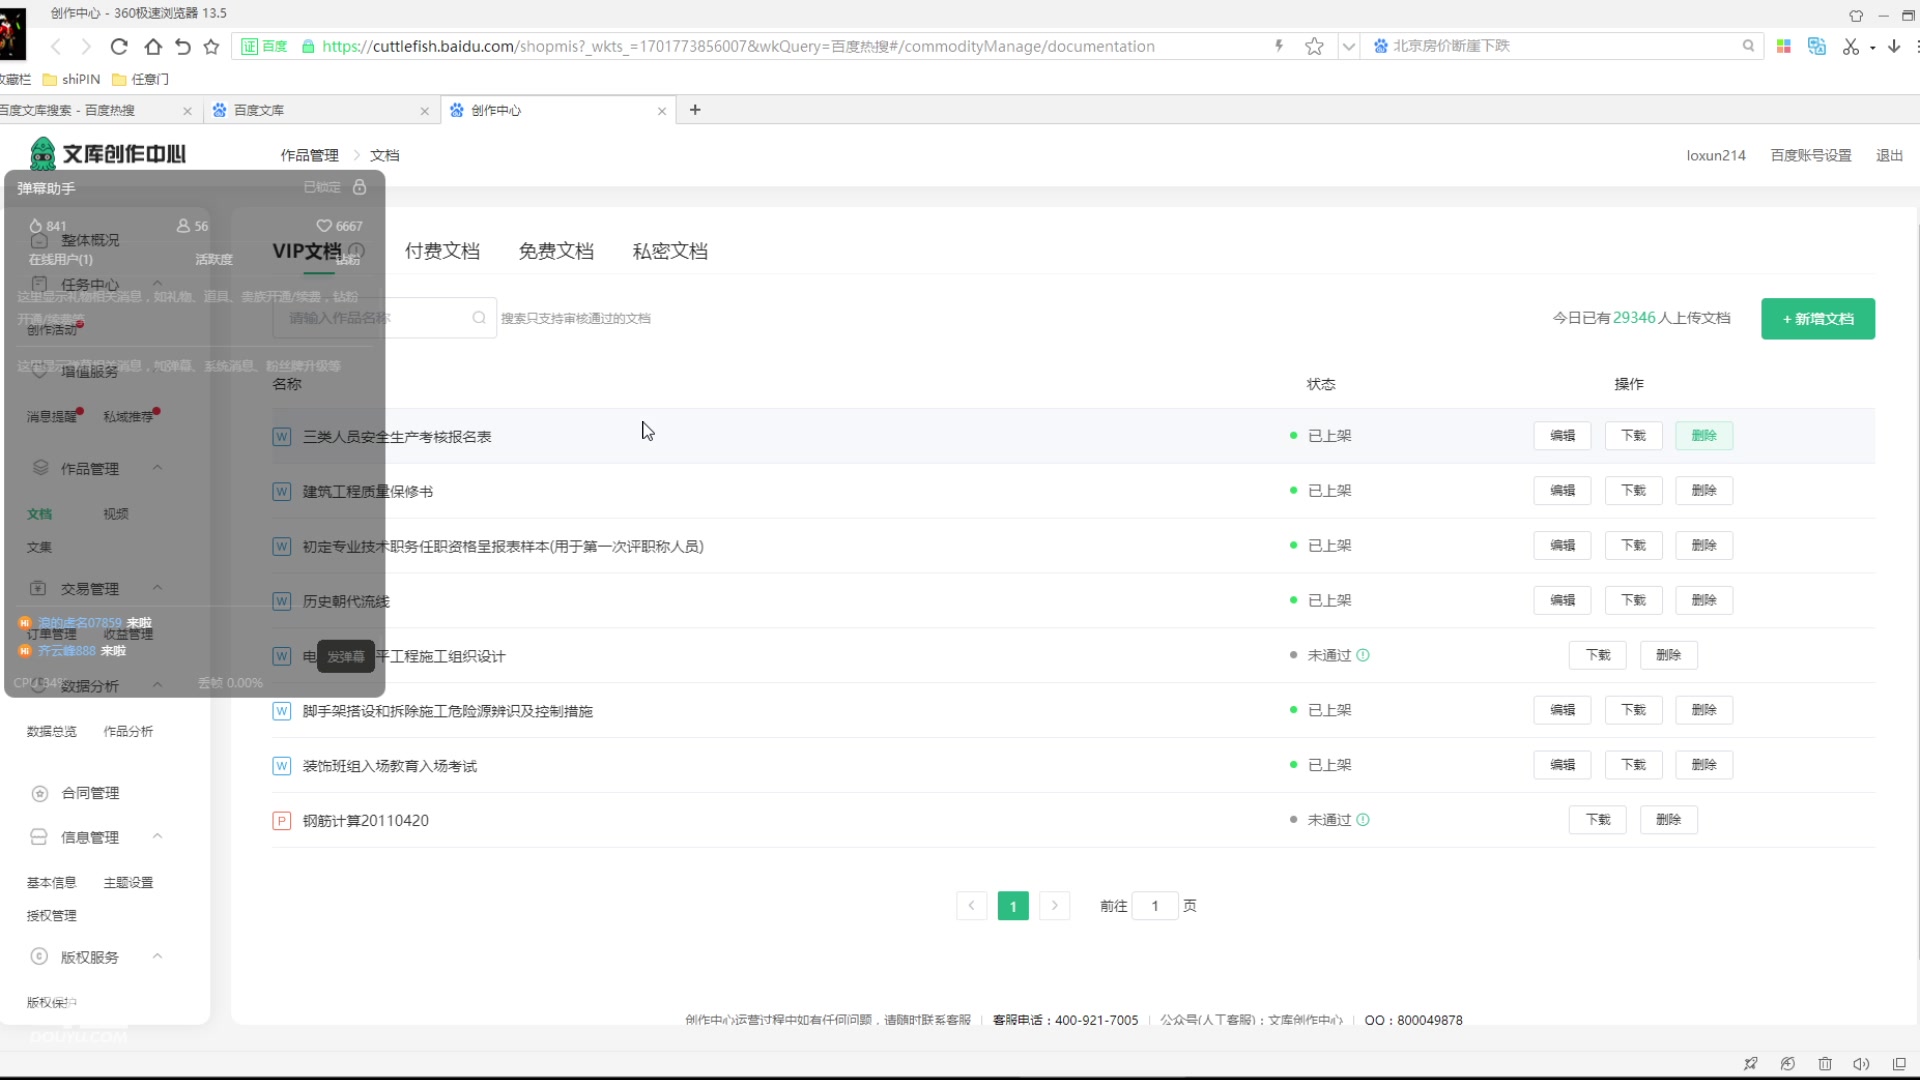Click the +新增文档 button

[x=1817, y=319]
